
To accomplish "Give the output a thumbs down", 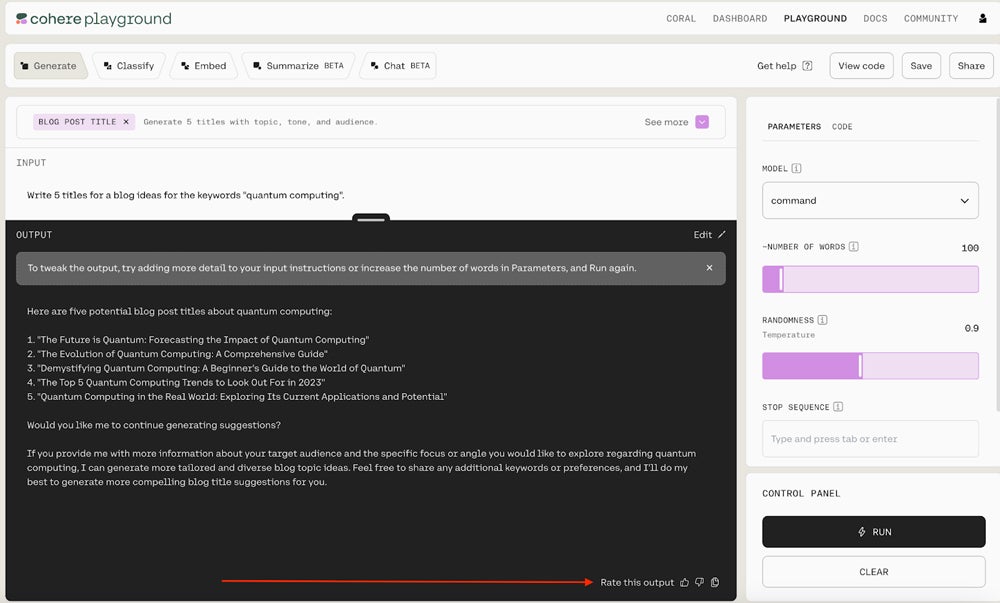I will click(x=700, y=582).
